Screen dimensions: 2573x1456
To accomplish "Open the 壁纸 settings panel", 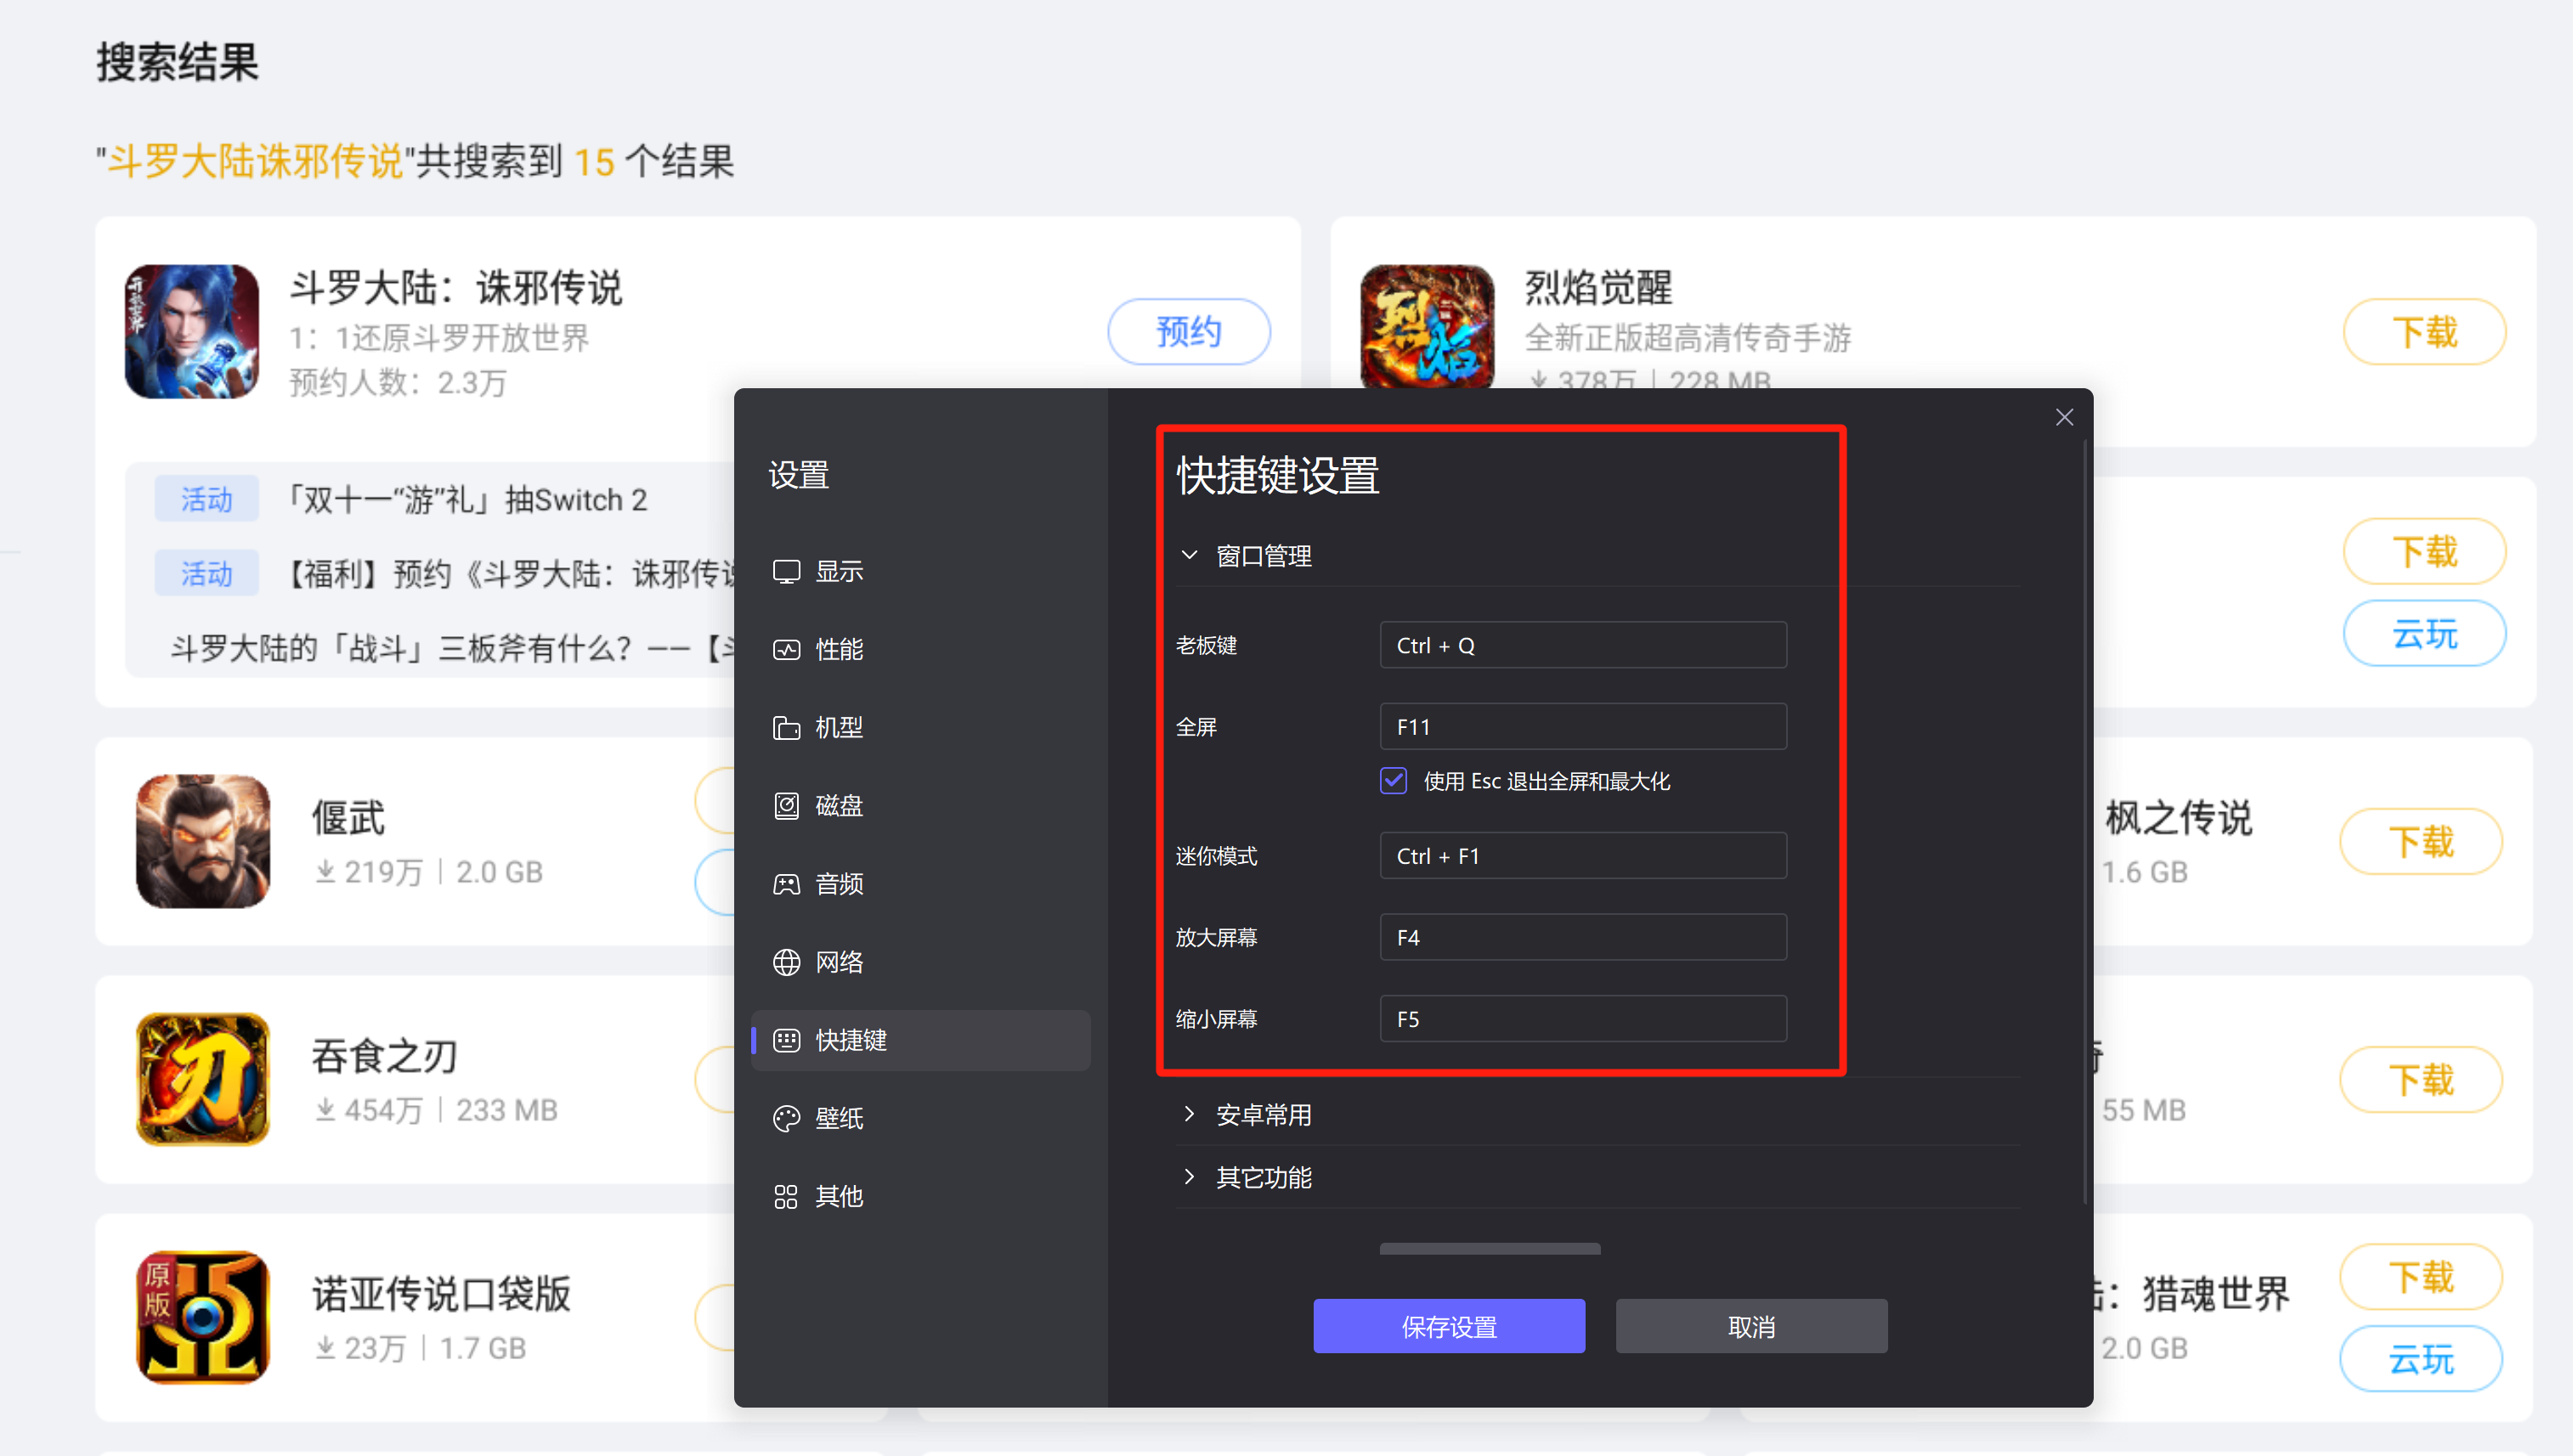I will [x=838, y=1118].
